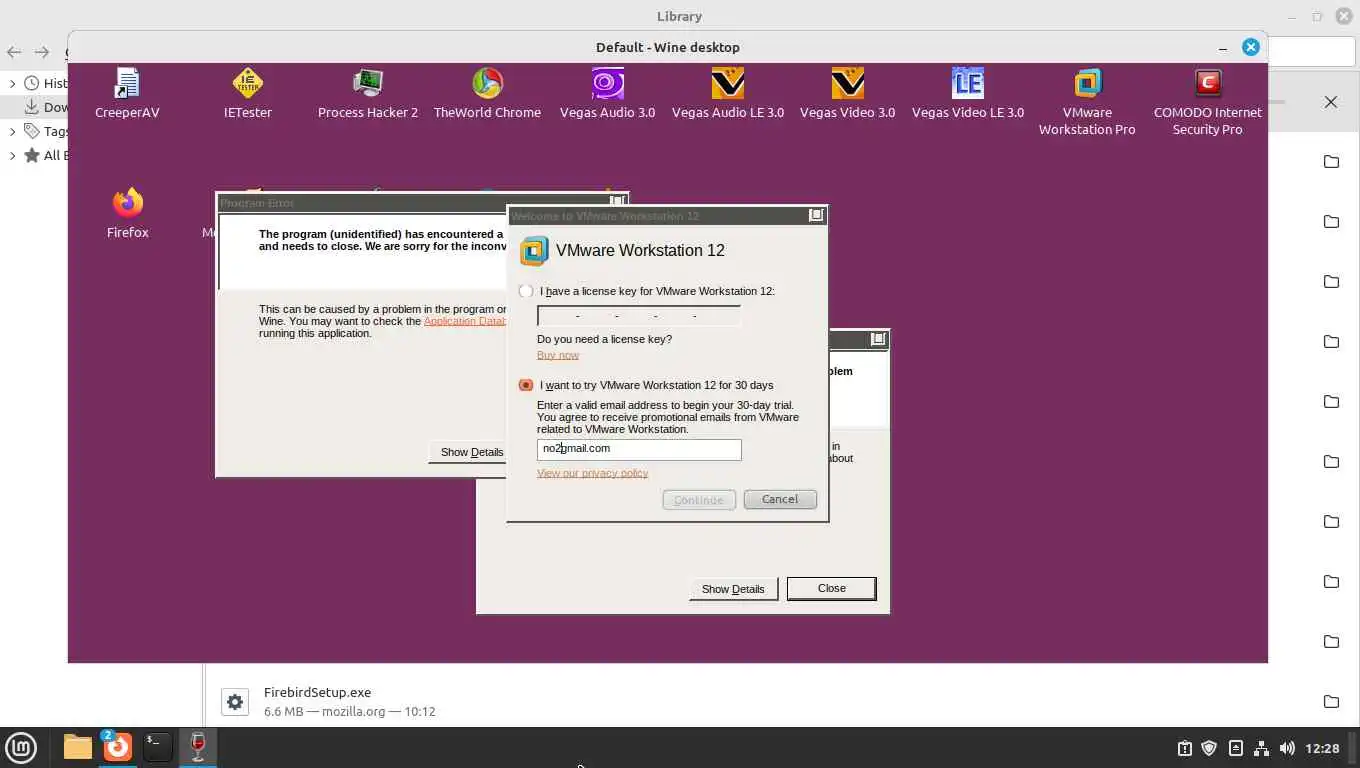Open the Vegas Audio 3.0 icon
The height and width of the screenshot is (768, 1360).
607,94
